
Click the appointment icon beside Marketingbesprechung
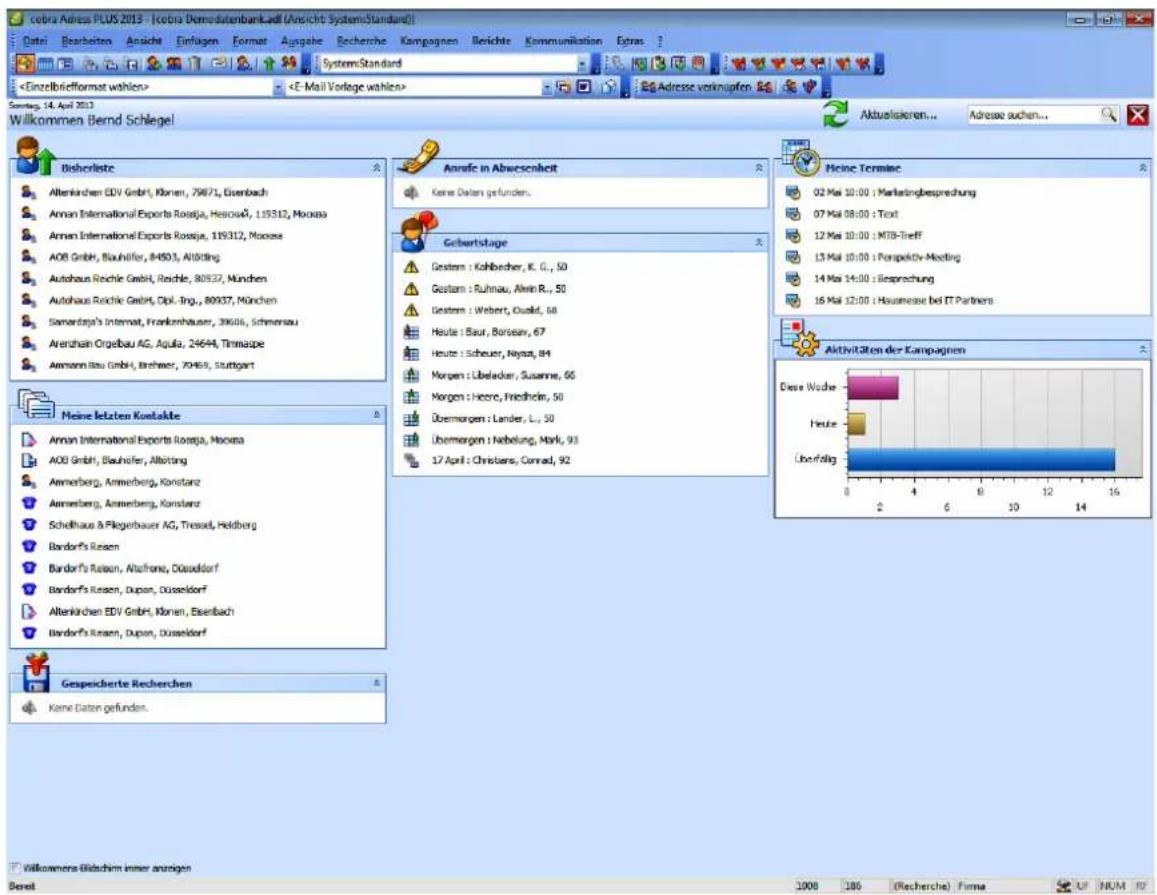pyautogui.click(x=792, y=193)
